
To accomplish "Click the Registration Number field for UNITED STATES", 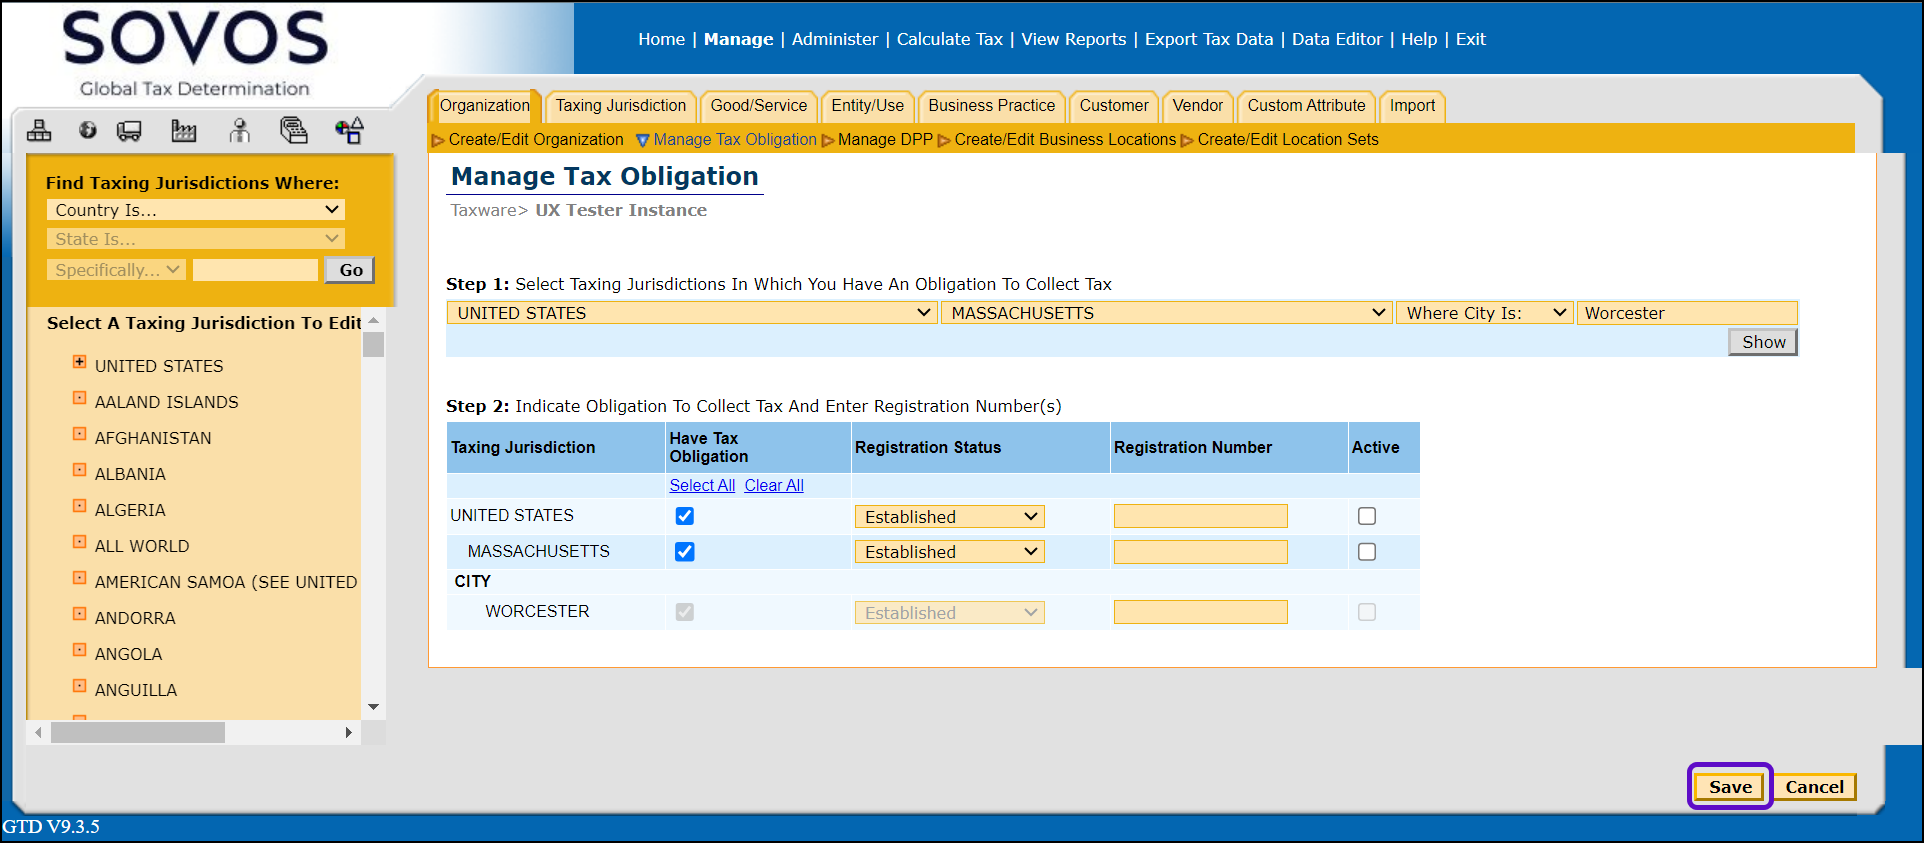I will point(1200,516).
